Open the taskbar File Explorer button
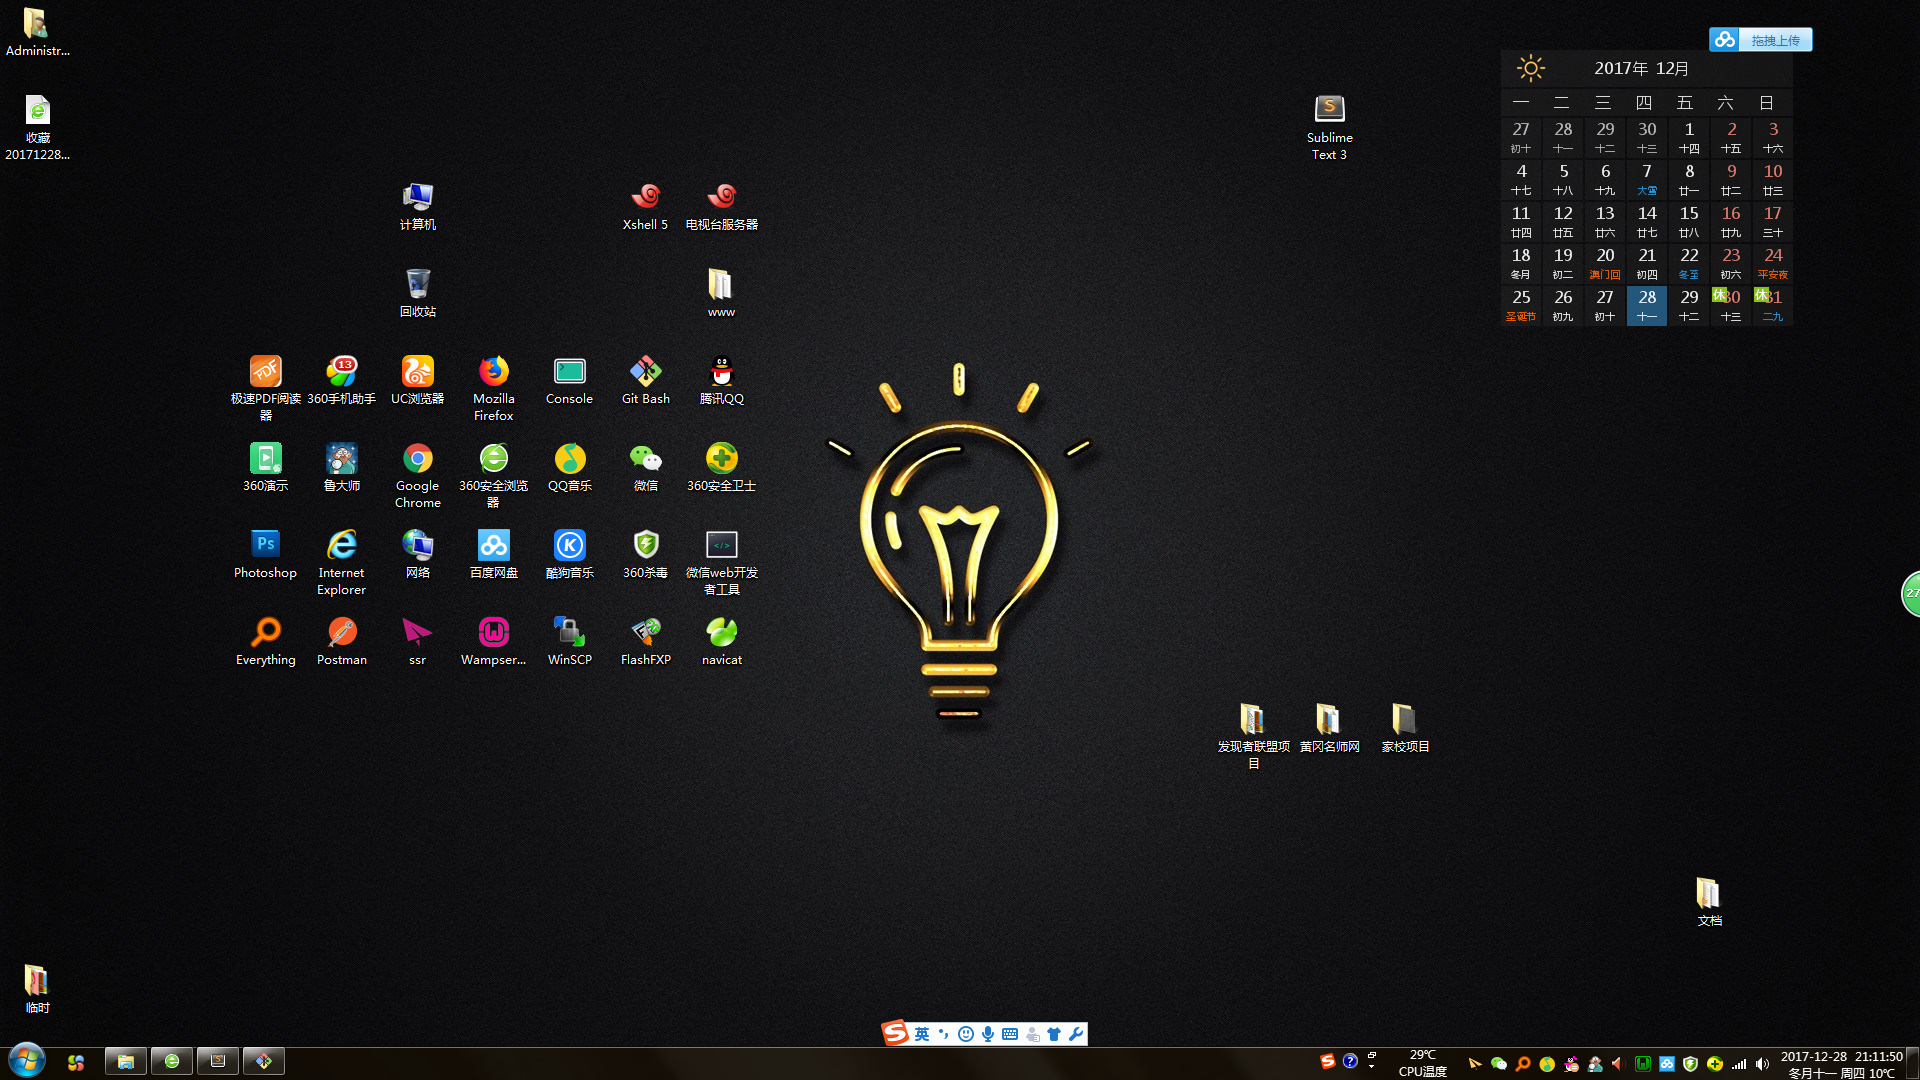 pyautogui.click(x=126, y=1061)
